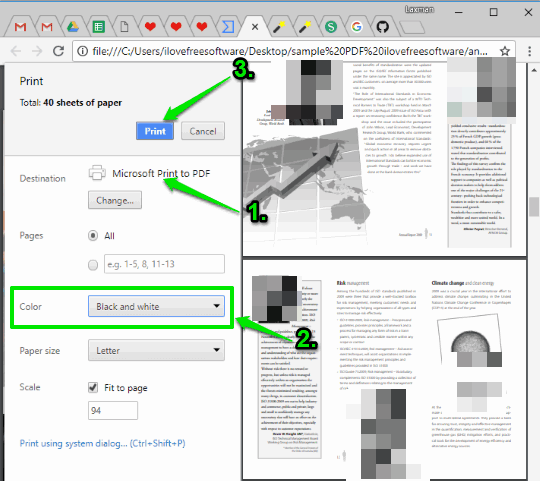Viewport: 540px width, 481px height.
Task: Open the Chrome three-dot menu
Action: click(x=530, y=51)
